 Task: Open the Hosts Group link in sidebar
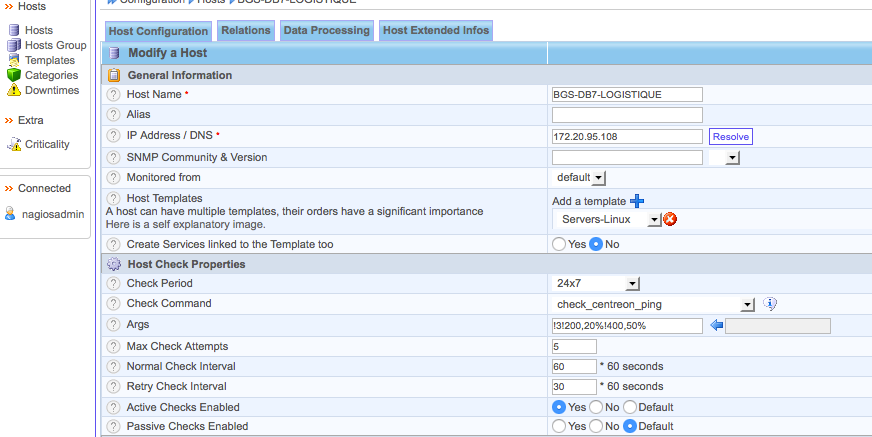click(x=55, y=46)
